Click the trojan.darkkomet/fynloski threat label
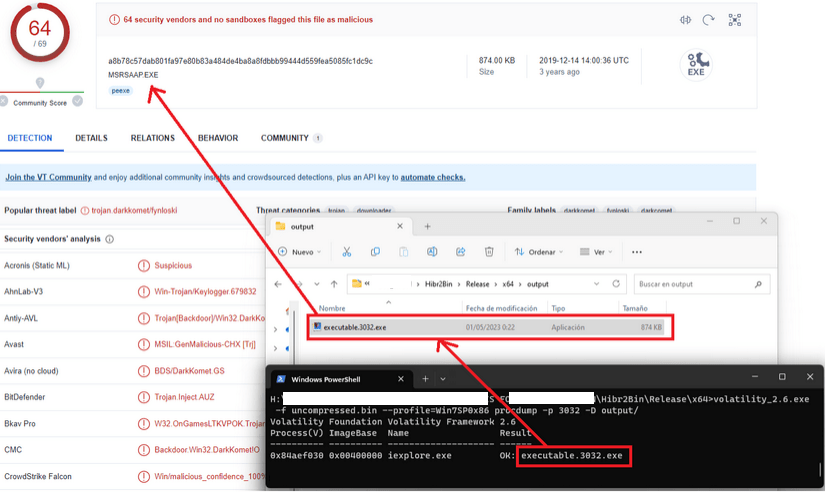828x492 pixels. [x=134, y=210]
